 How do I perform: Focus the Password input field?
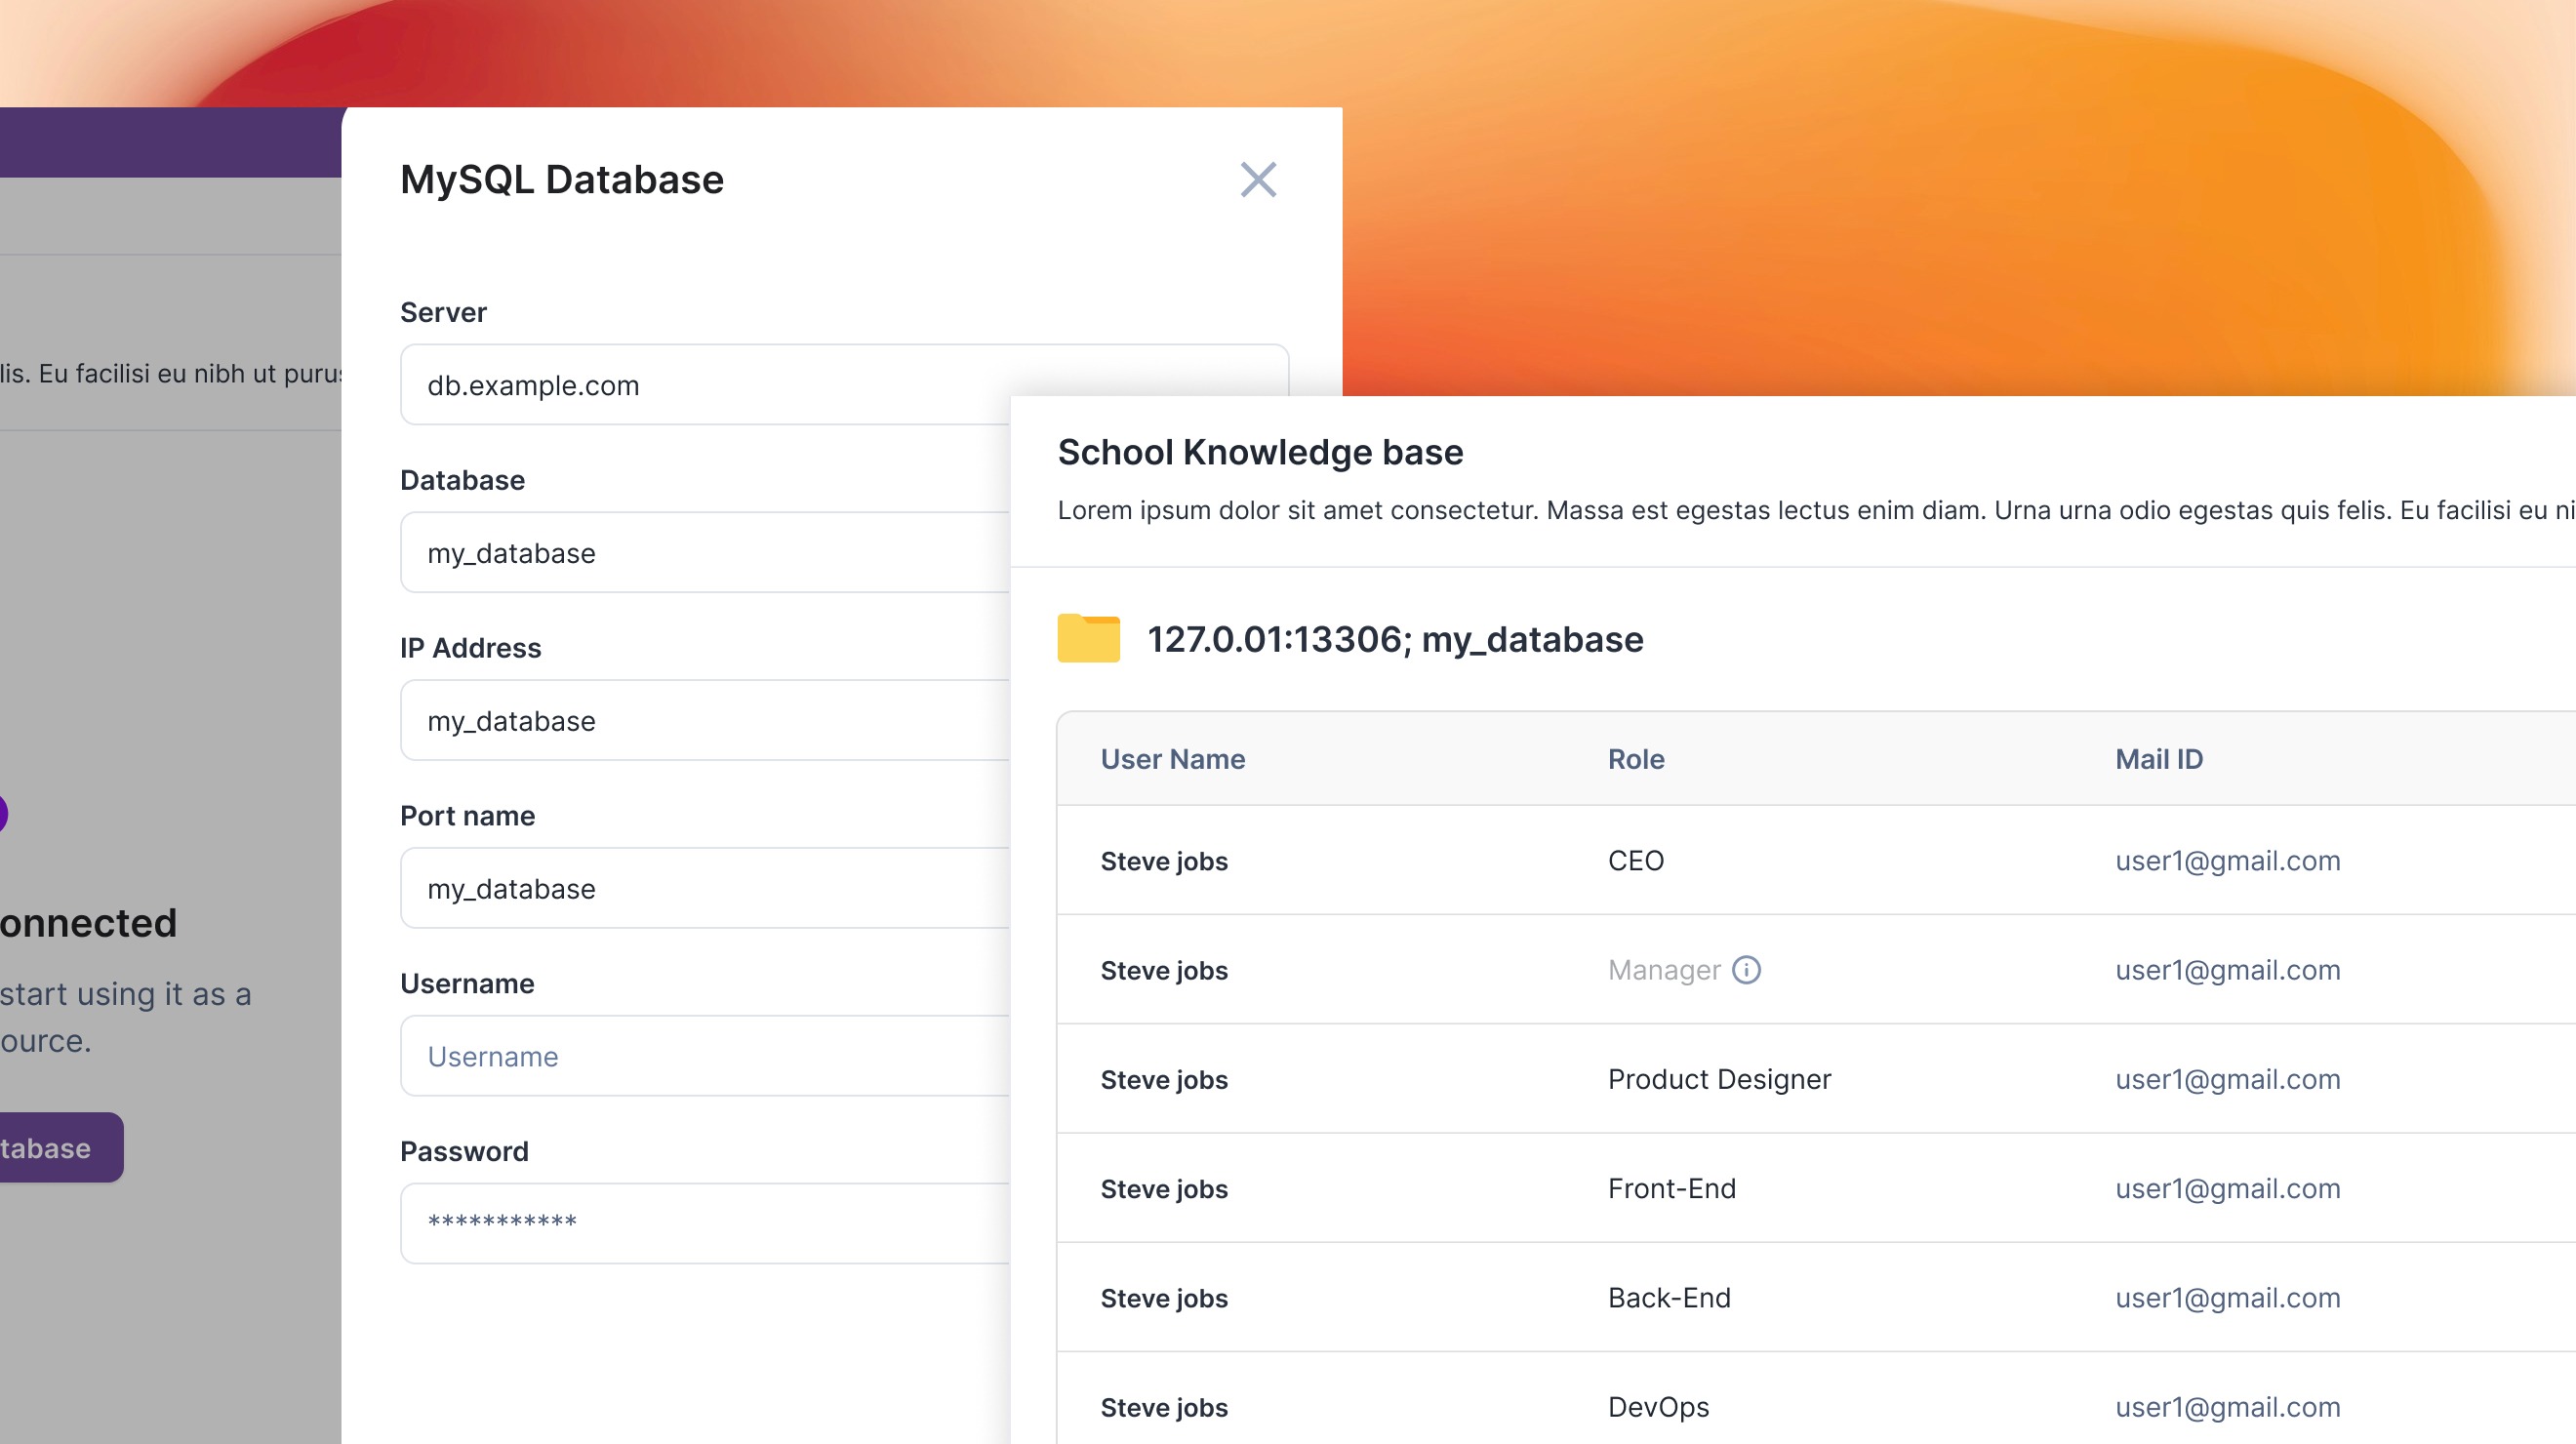[x=705, y=1224]
